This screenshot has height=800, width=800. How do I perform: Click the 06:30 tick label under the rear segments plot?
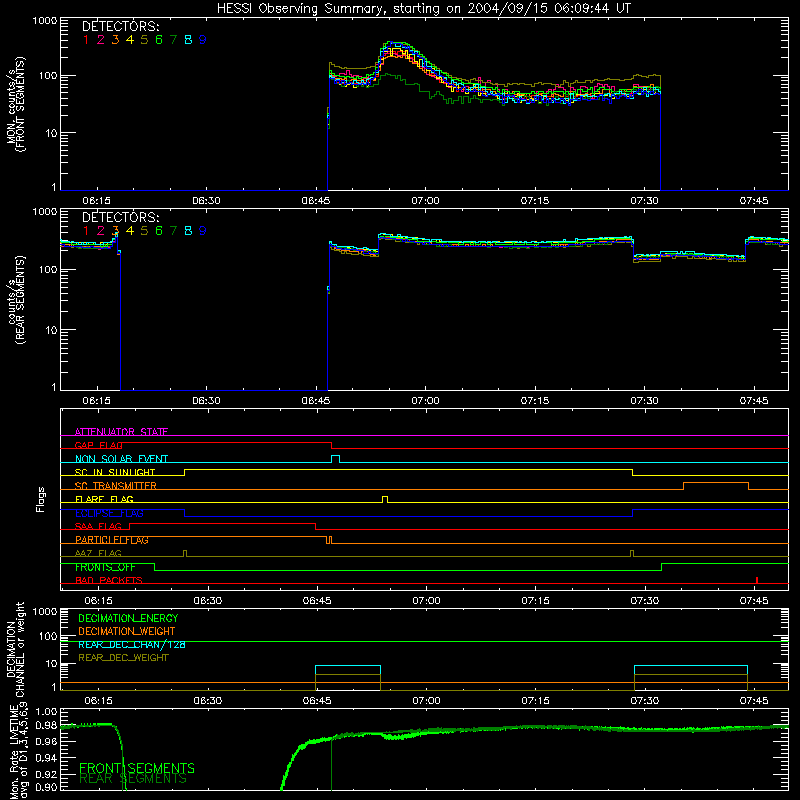click(207, 401)
